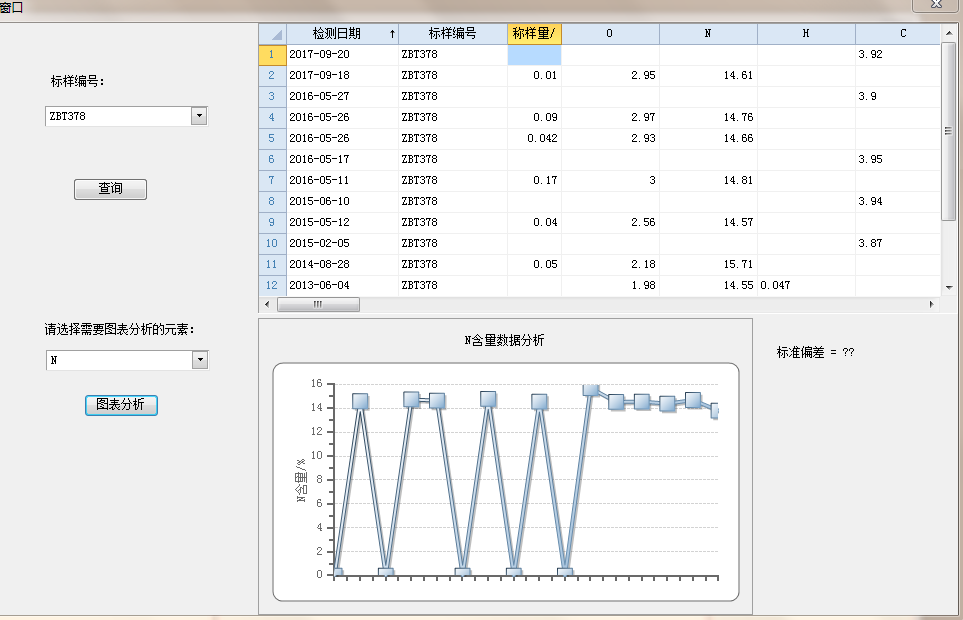This screenshot has width=963, height=620.
Task: Click the O value 2.95 cell
Action: pyautogui.click(x=610, y=76)
